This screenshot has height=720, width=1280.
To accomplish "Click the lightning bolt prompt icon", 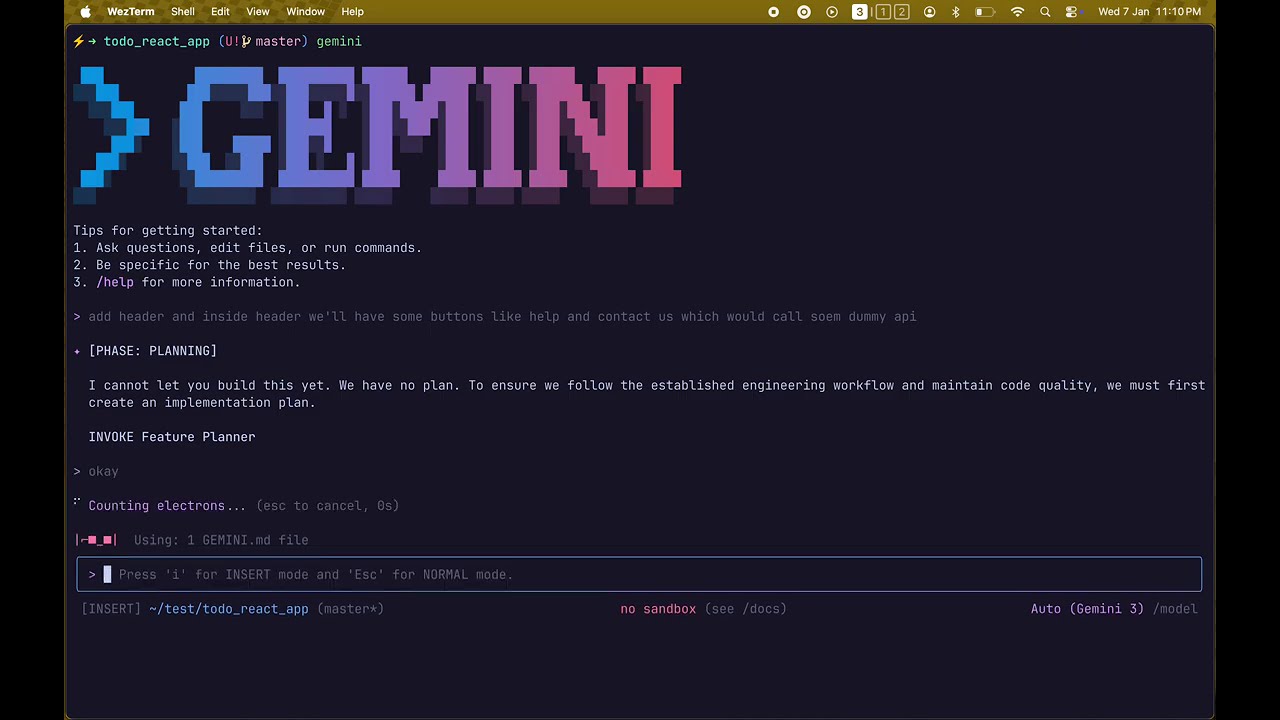I will pos(78,41).
